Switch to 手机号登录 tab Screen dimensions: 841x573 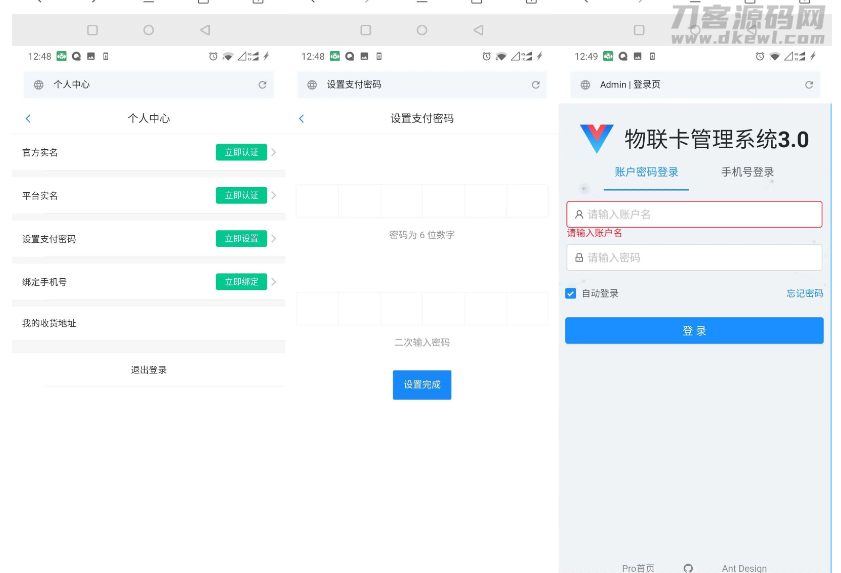click(x=747, y=172)
